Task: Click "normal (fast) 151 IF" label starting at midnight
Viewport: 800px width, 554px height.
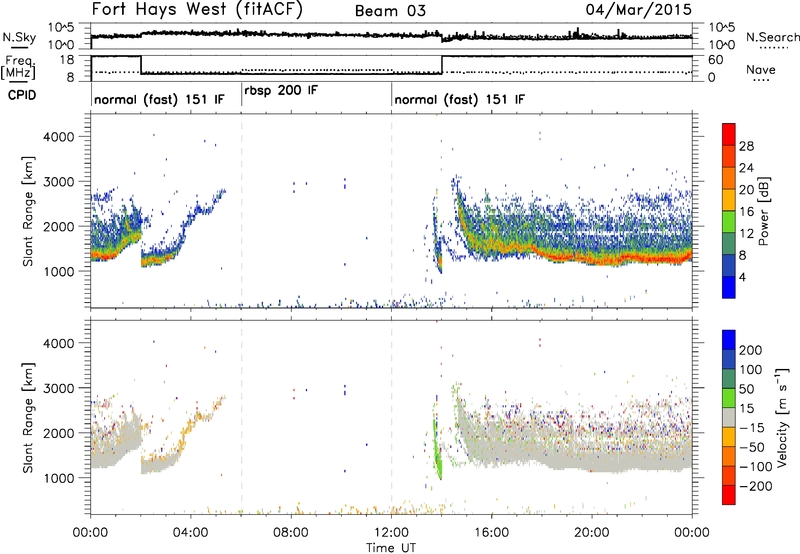Action: 159,99
